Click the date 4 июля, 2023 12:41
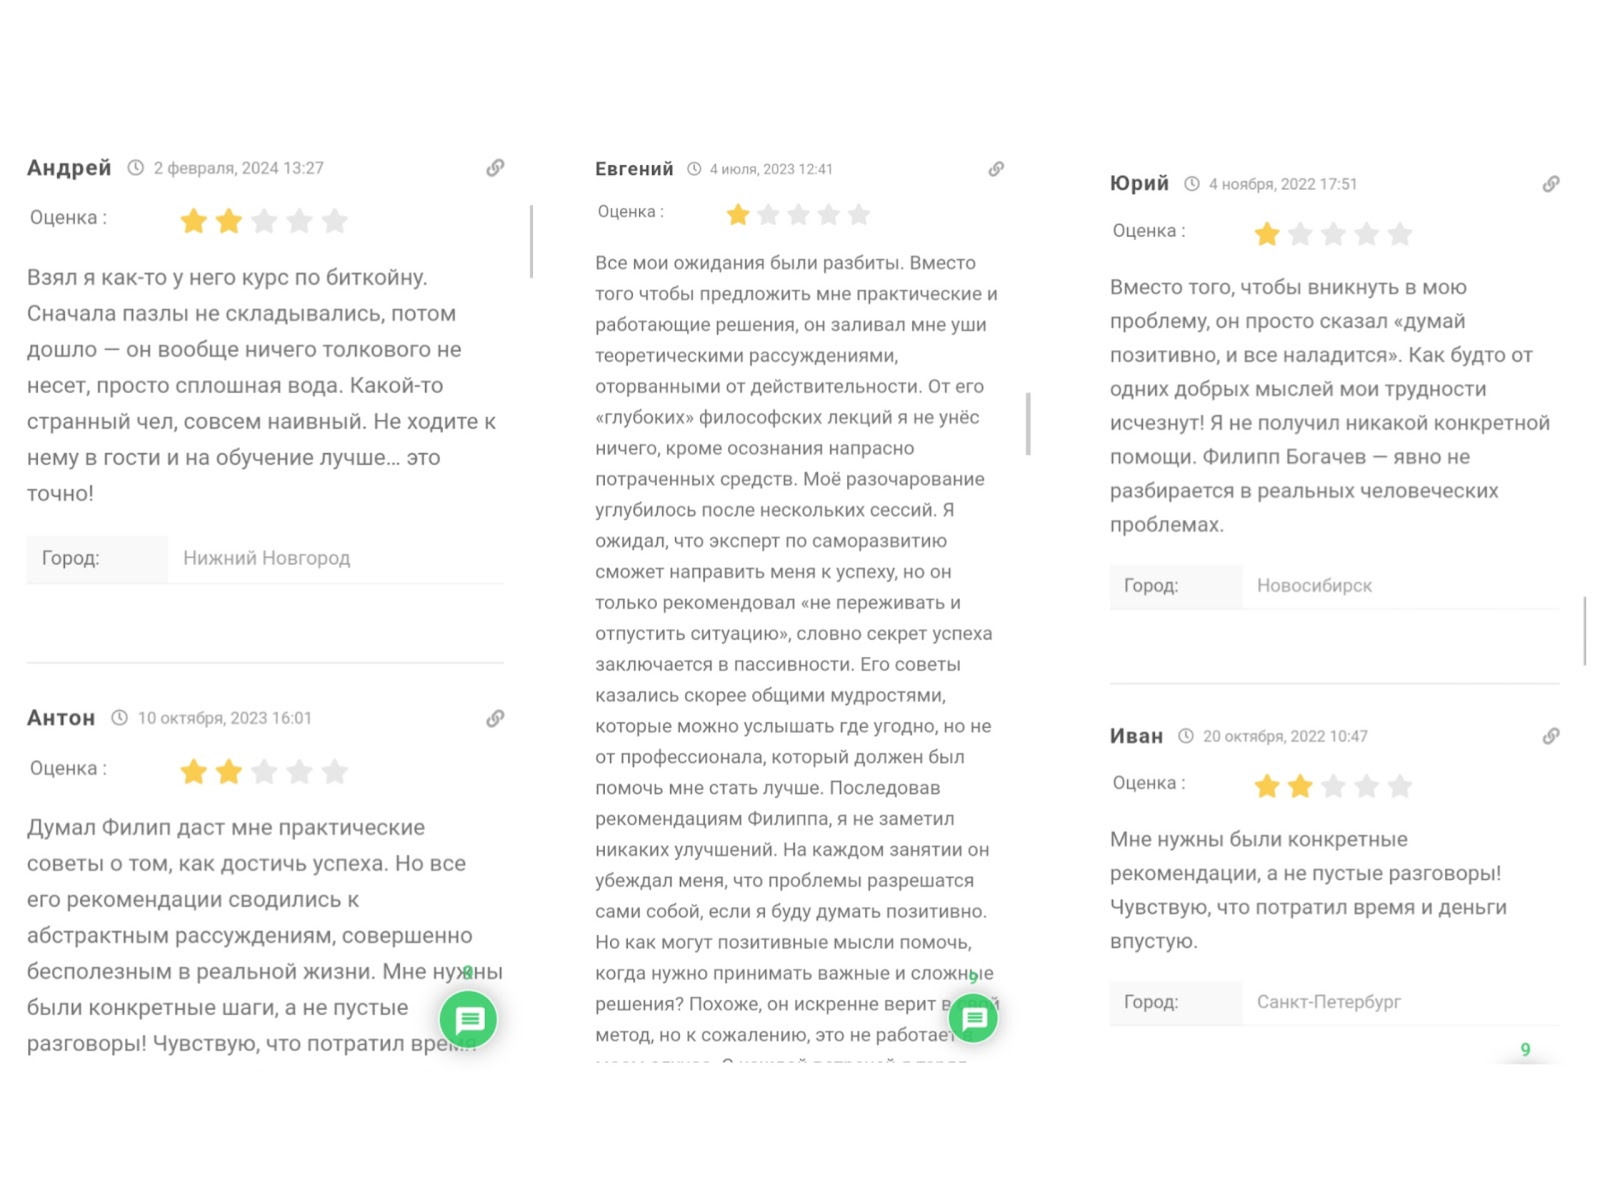 pos(771,169)
